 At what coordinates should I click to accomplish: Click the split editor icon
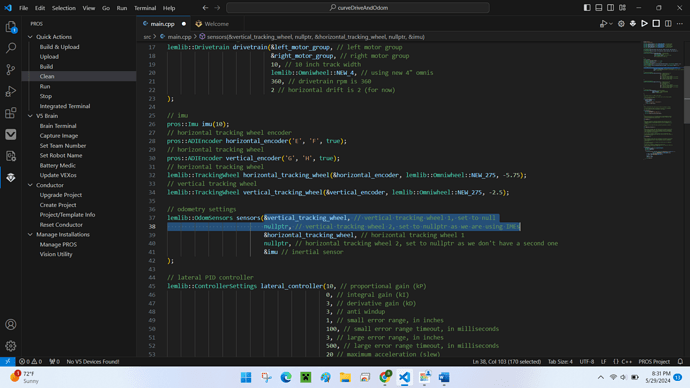coord(668,24)
